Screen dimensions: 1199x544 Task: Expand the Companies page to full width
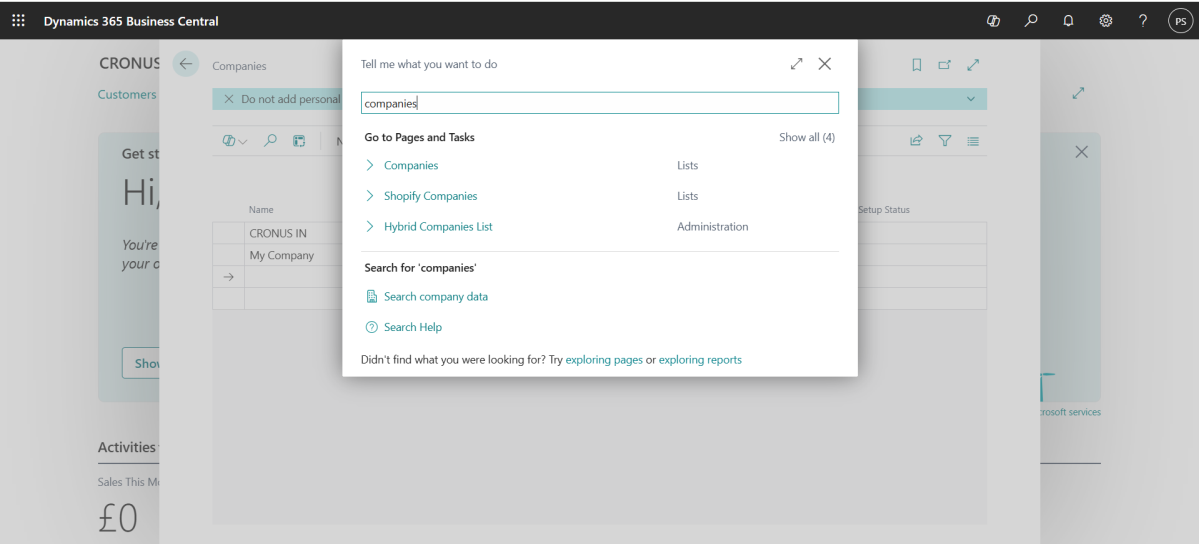[x=973, y=66]
